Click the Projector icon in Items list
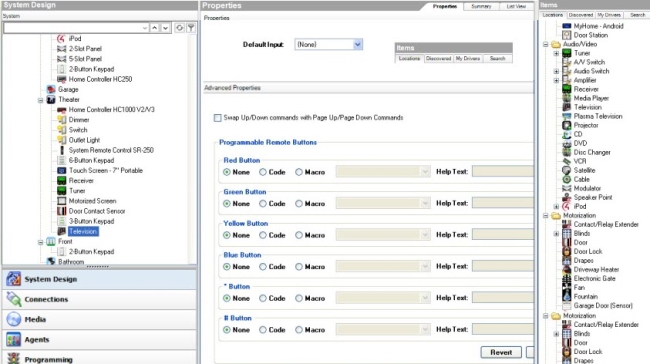This screenshot has width=650, height=364. (567, 125)
